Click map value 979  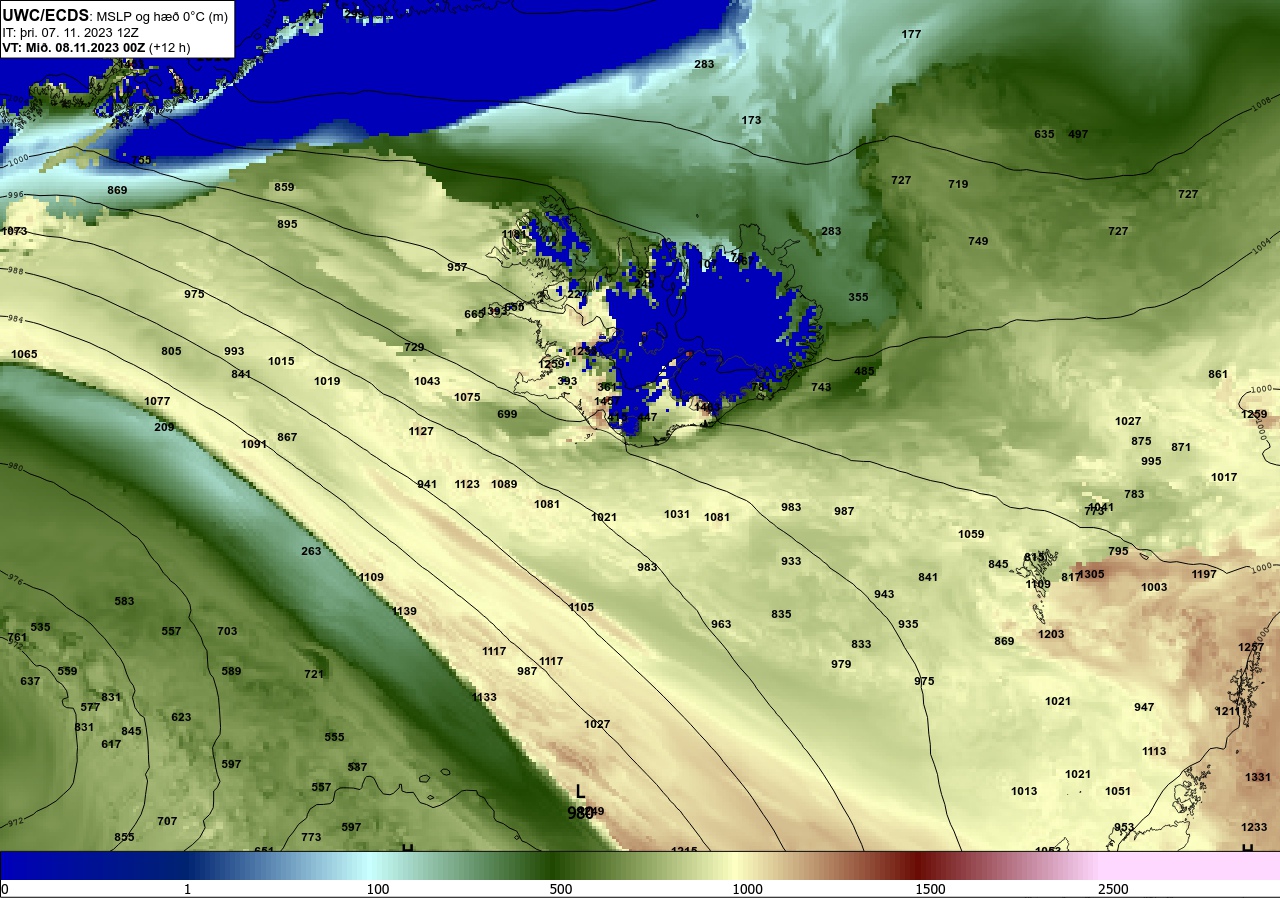pyautogui.click(x=841, y=664)
